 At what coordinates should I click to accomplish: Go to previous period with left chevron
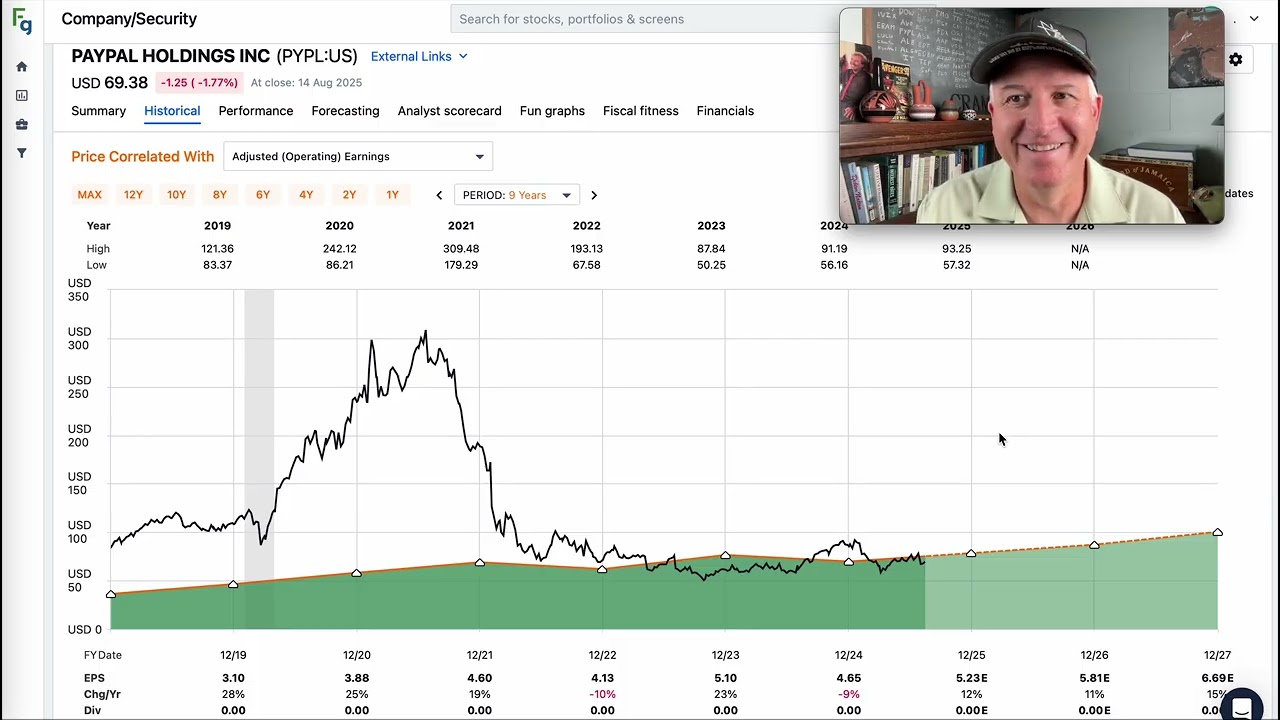click(439, 195)
